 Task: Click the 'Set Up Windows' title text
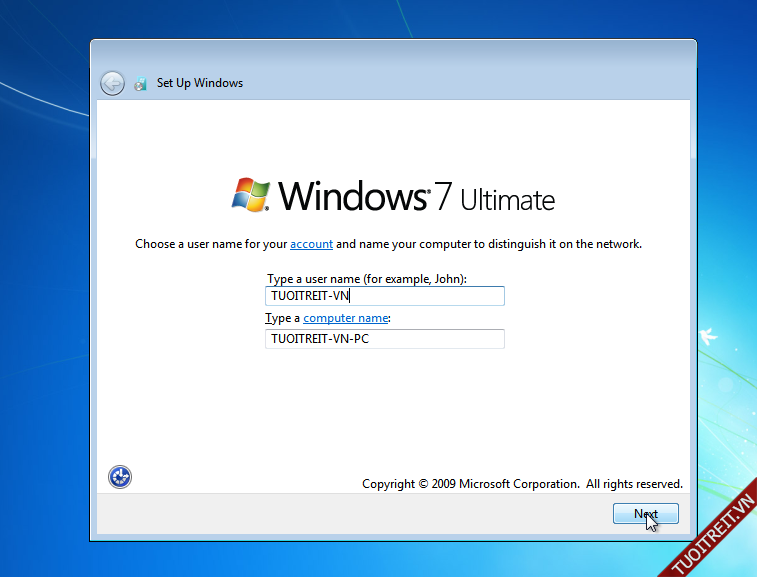(200, 83)
